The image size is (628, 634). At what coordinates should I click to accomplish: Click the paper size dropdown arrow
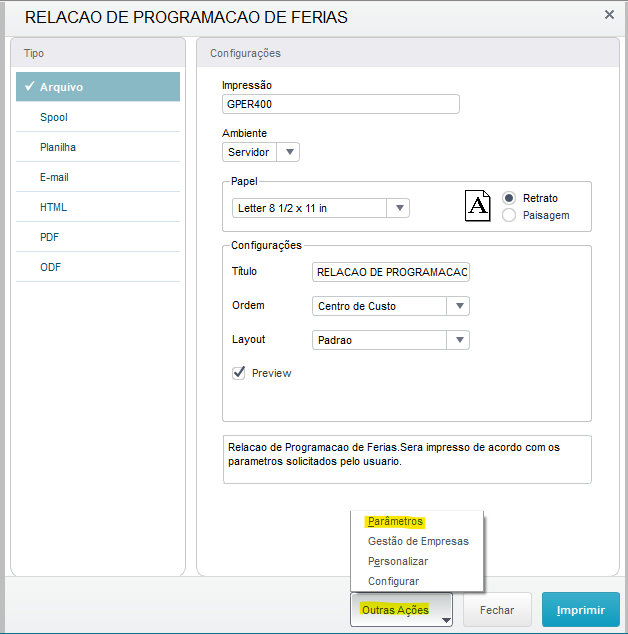pyautogui.click(x=400, y=208)
